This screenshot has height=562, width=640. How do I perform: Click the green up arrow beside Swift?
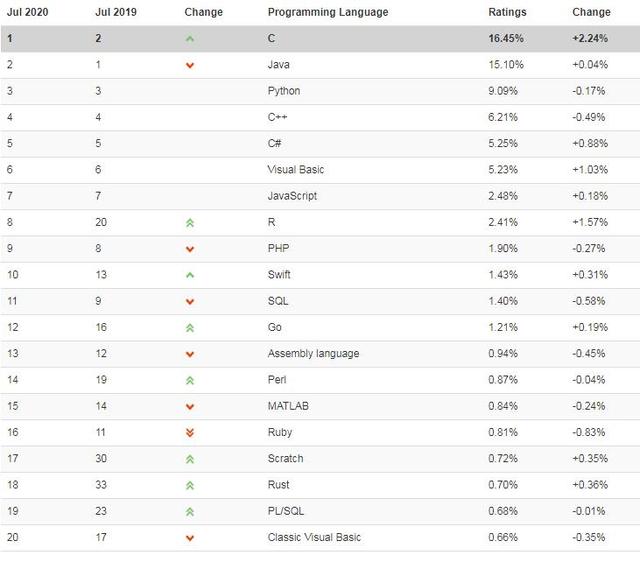[x=190, y=275]
